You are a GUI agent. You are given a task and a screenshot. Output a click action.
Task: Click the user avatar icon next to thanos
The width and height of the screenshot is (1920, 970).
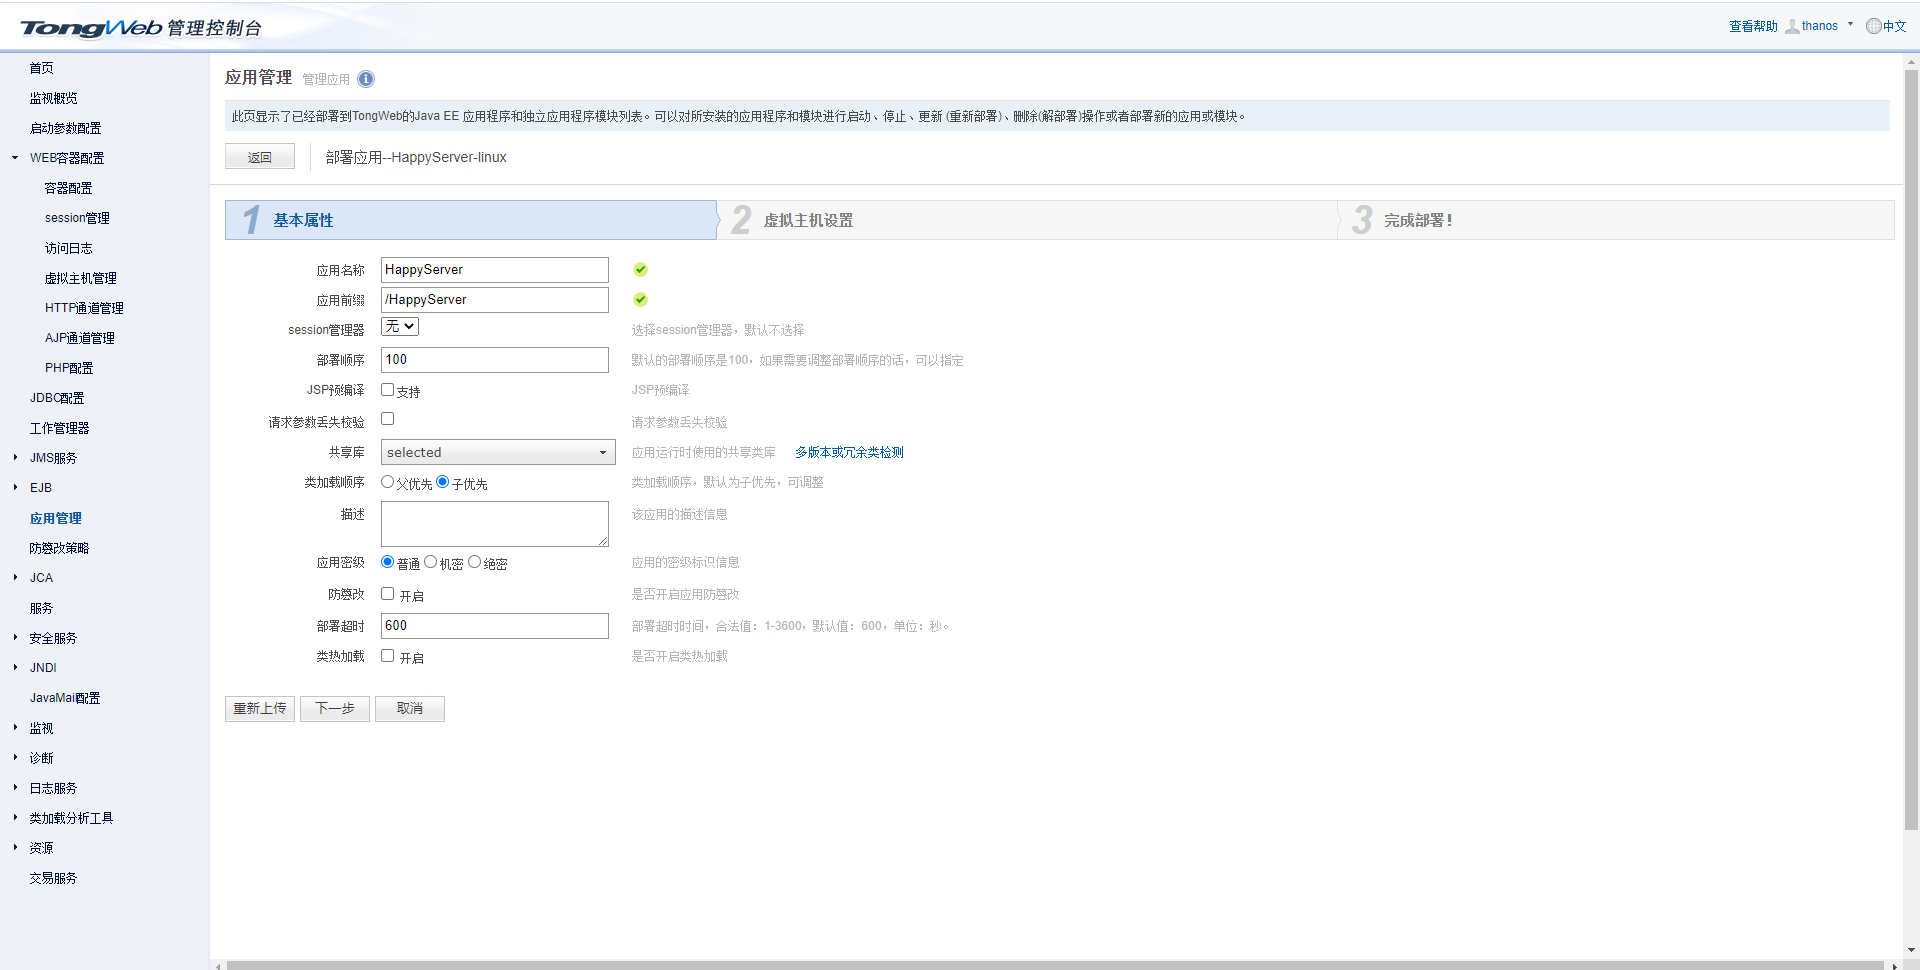pos(1792,26)
